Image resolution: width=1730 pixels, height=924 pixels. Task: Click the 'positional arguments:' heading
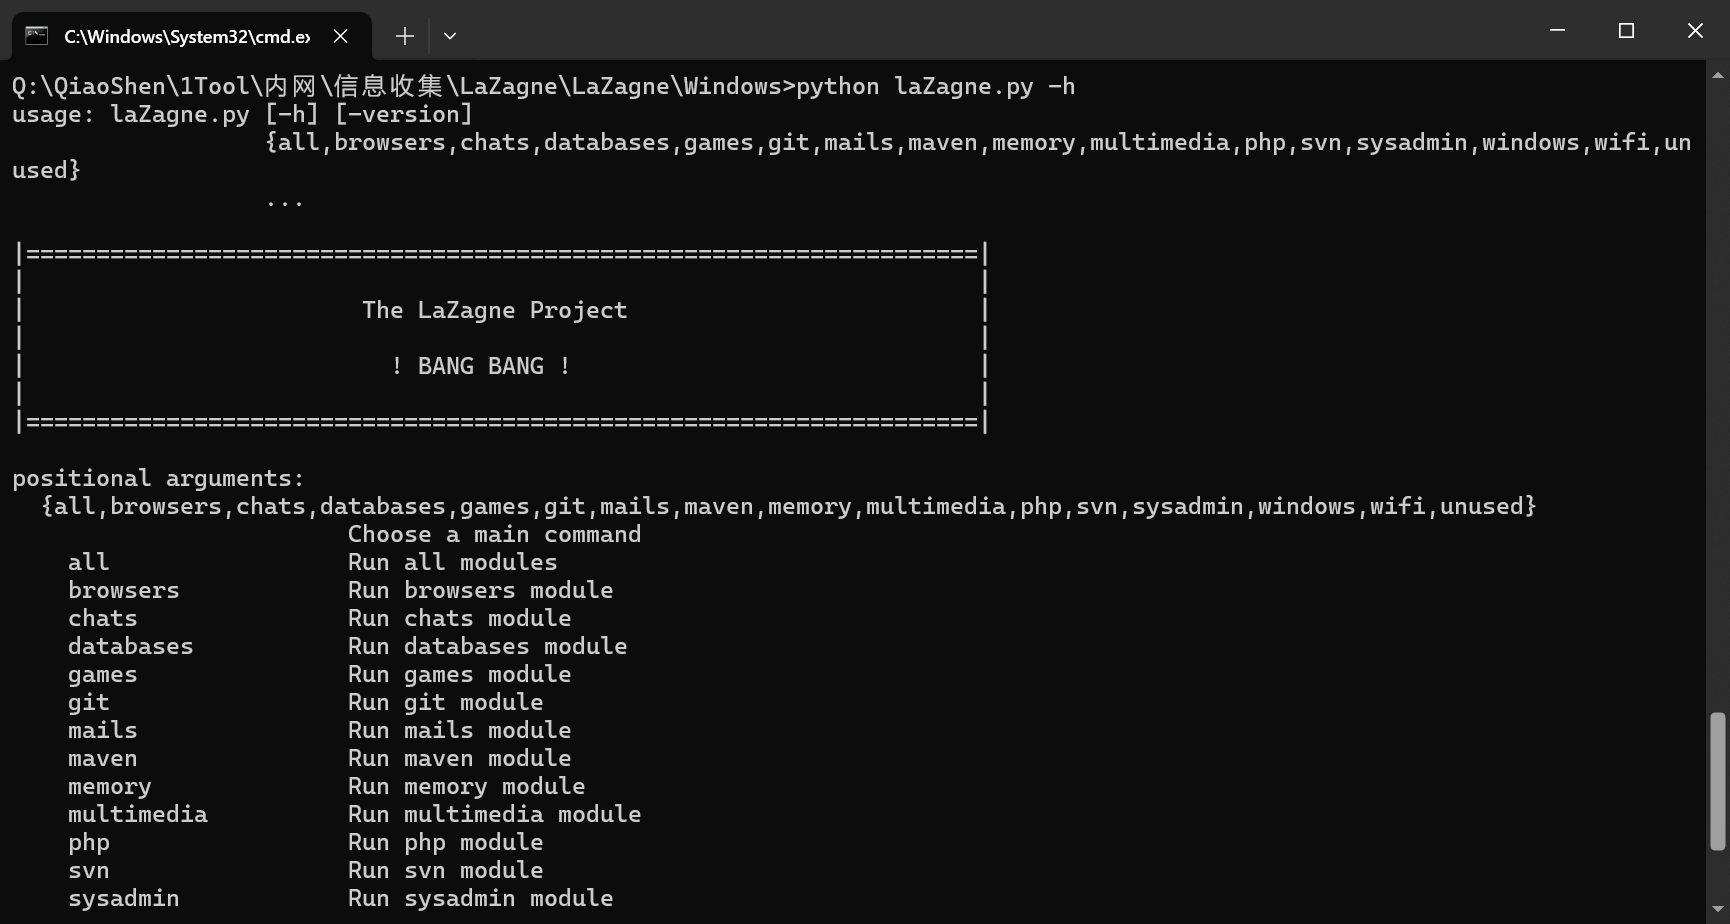click(x=158, y=478)
